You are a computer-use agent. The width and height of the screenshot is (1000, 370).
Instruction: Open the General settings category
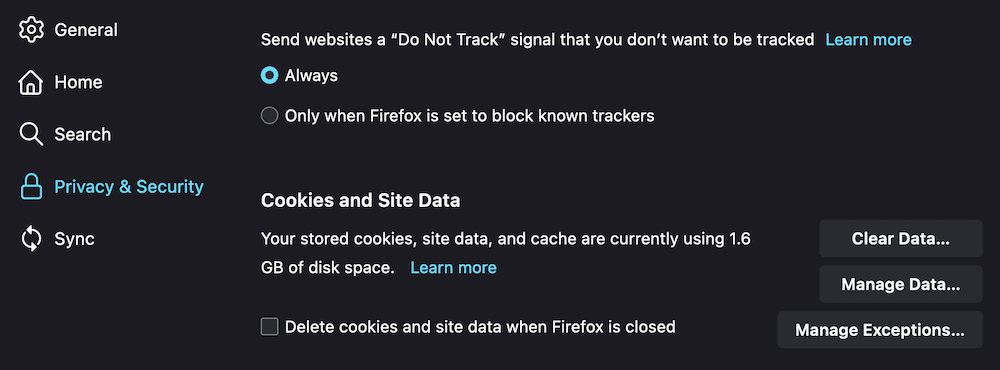86,30
